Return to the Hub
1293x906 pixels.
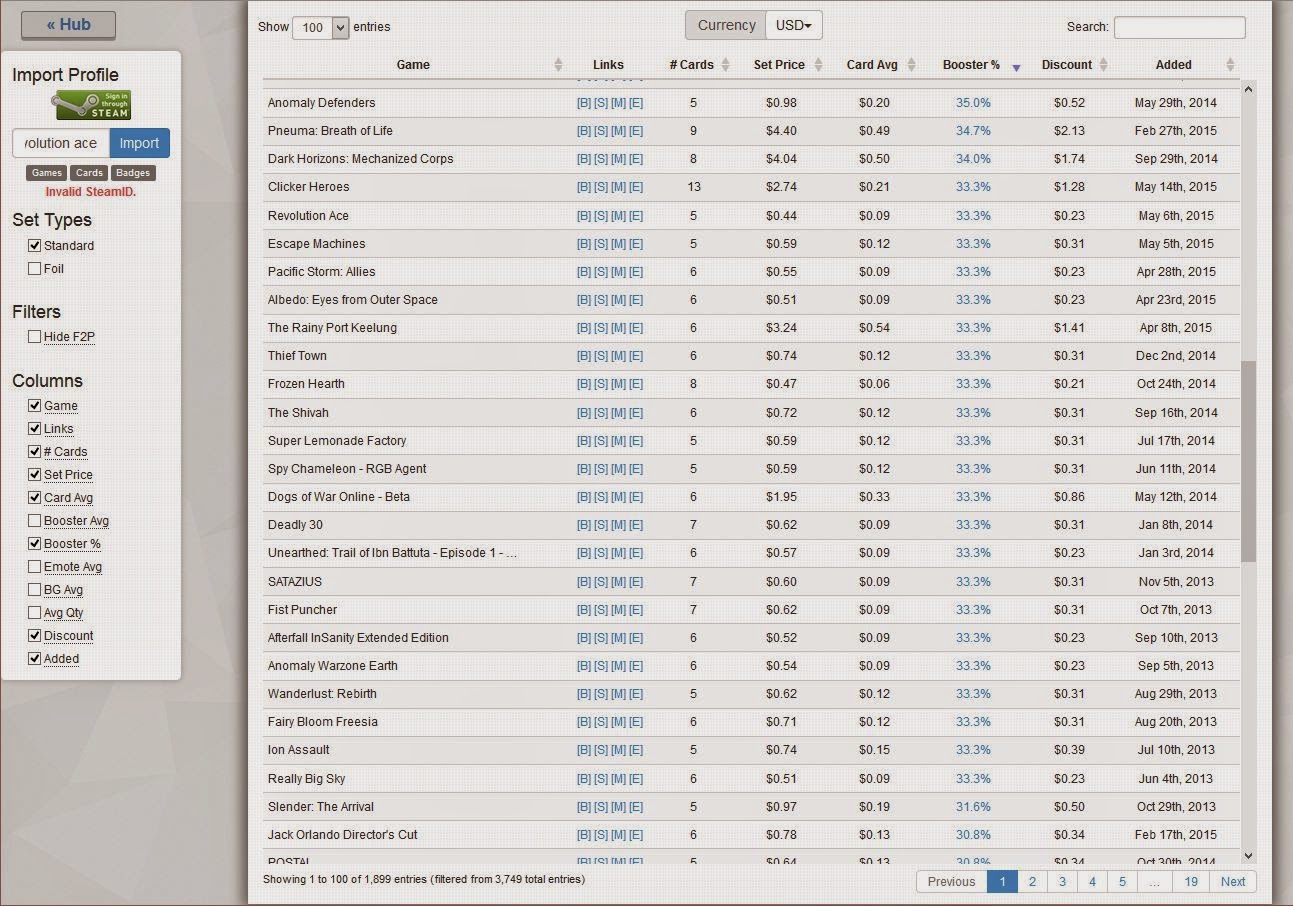coord(68,25)
